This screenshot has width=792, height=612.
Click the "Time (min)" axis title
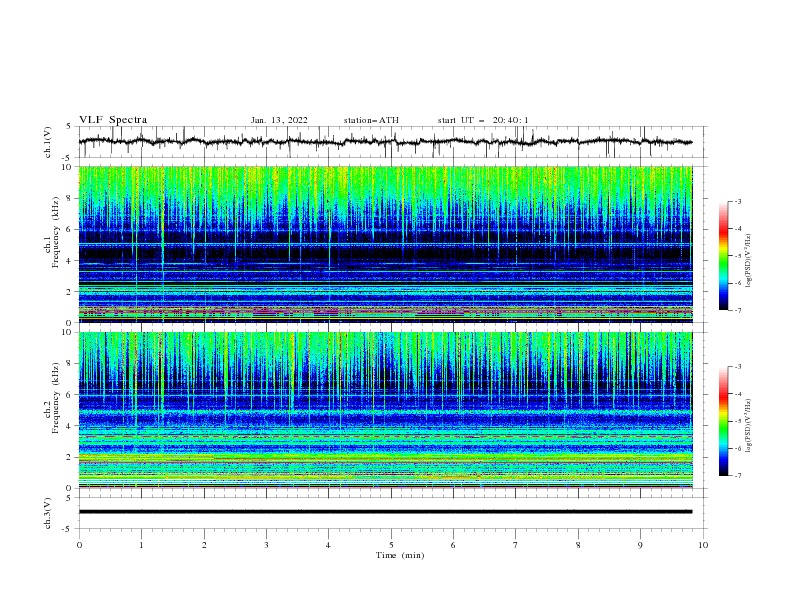(x=400, y=555)
